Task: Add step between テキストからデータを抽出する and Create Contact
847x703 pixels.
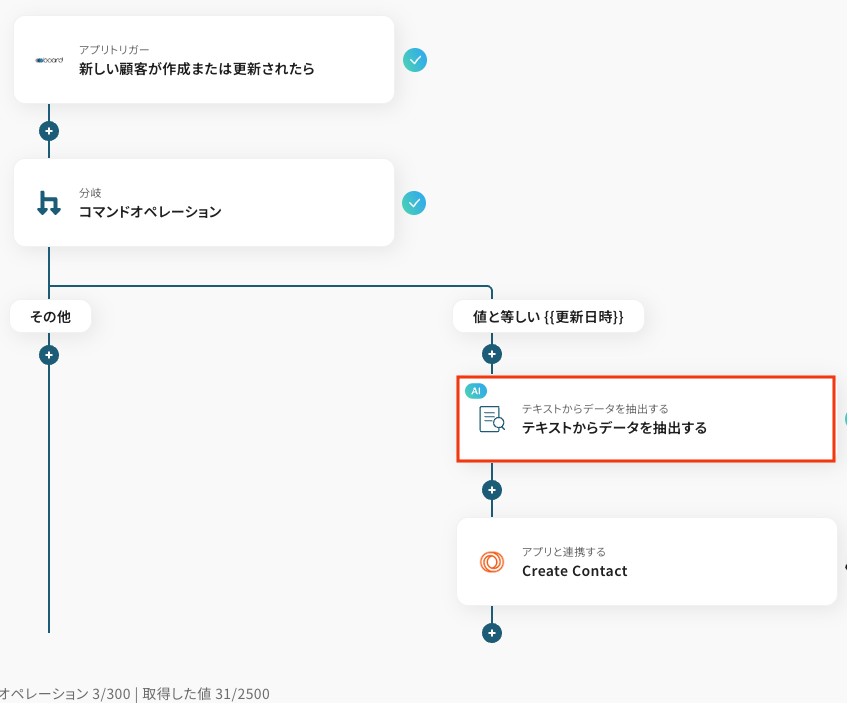Action: pyautogui.click(x=492, y=490)
